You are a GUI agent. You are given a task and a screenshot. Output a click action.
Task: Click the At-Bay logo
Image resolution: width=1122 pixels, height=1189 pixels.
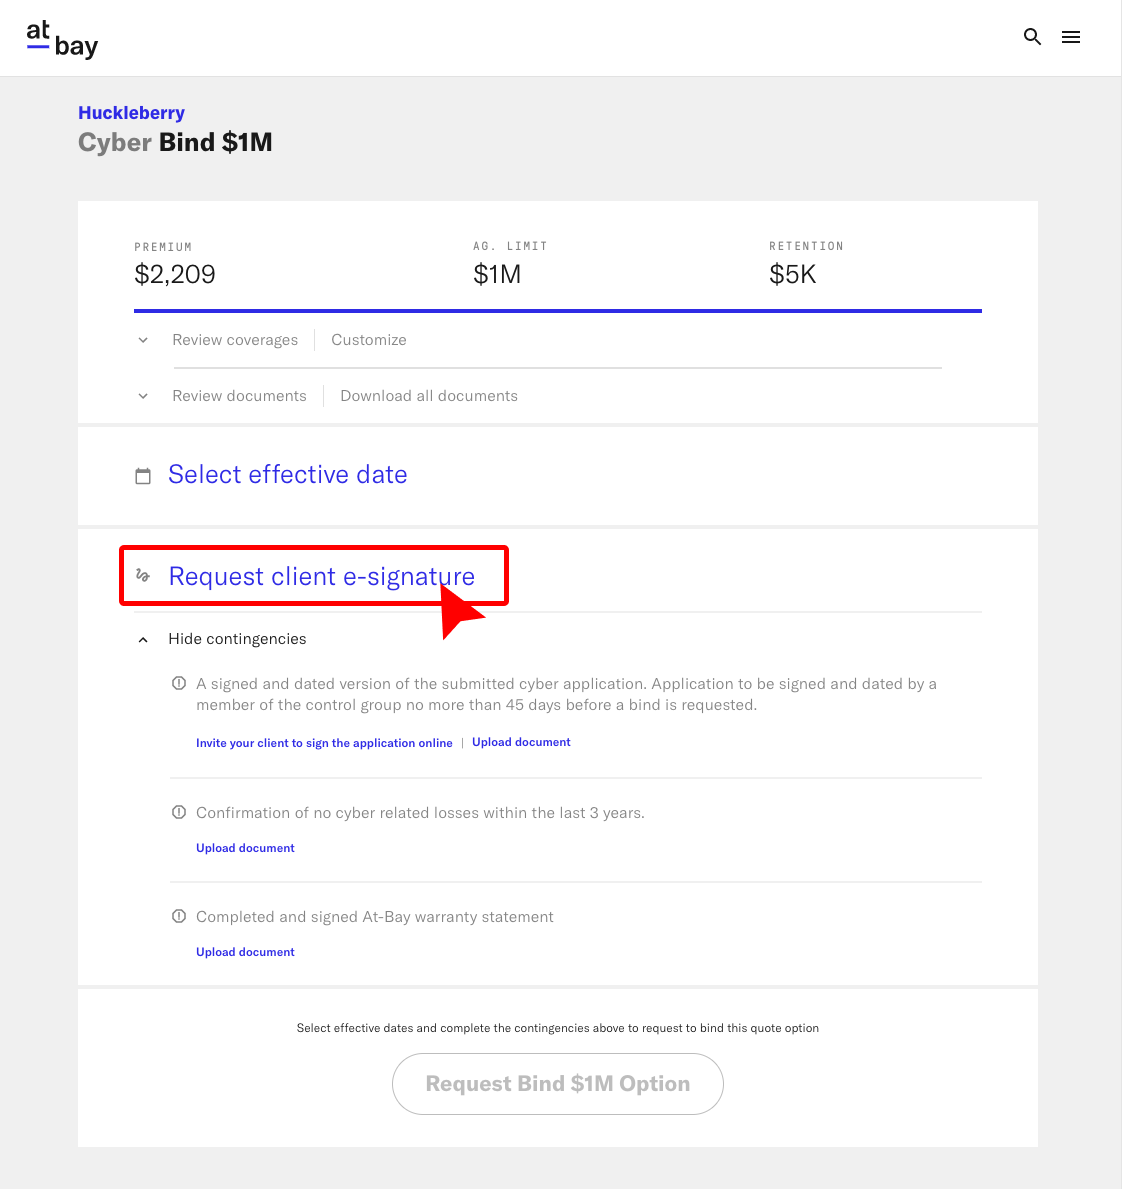pos(62,38)
